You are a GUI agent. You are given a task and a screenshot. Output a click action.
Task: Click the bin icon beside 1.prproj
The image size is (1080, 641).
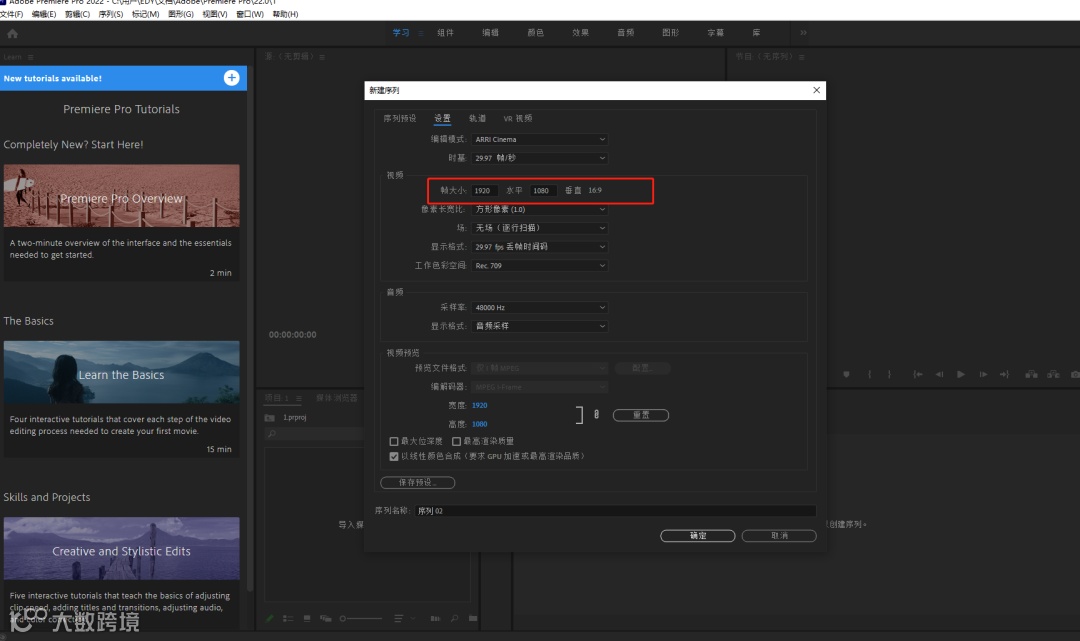tap(270, 418)
